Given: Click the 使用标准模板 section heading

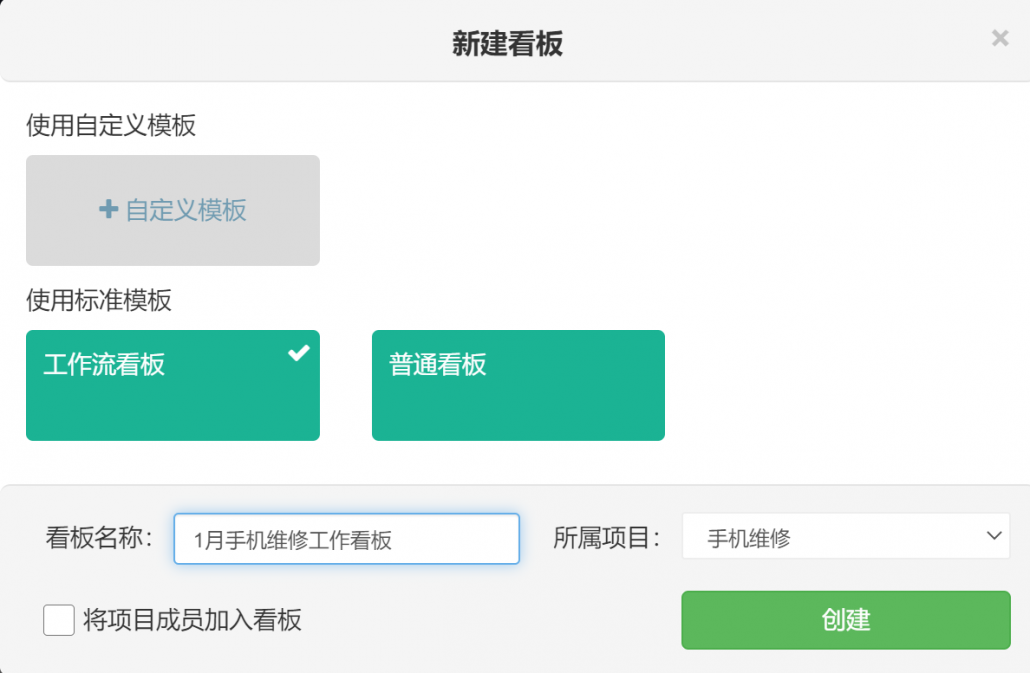Looking at the screenshot, I should tap(99, 300).
